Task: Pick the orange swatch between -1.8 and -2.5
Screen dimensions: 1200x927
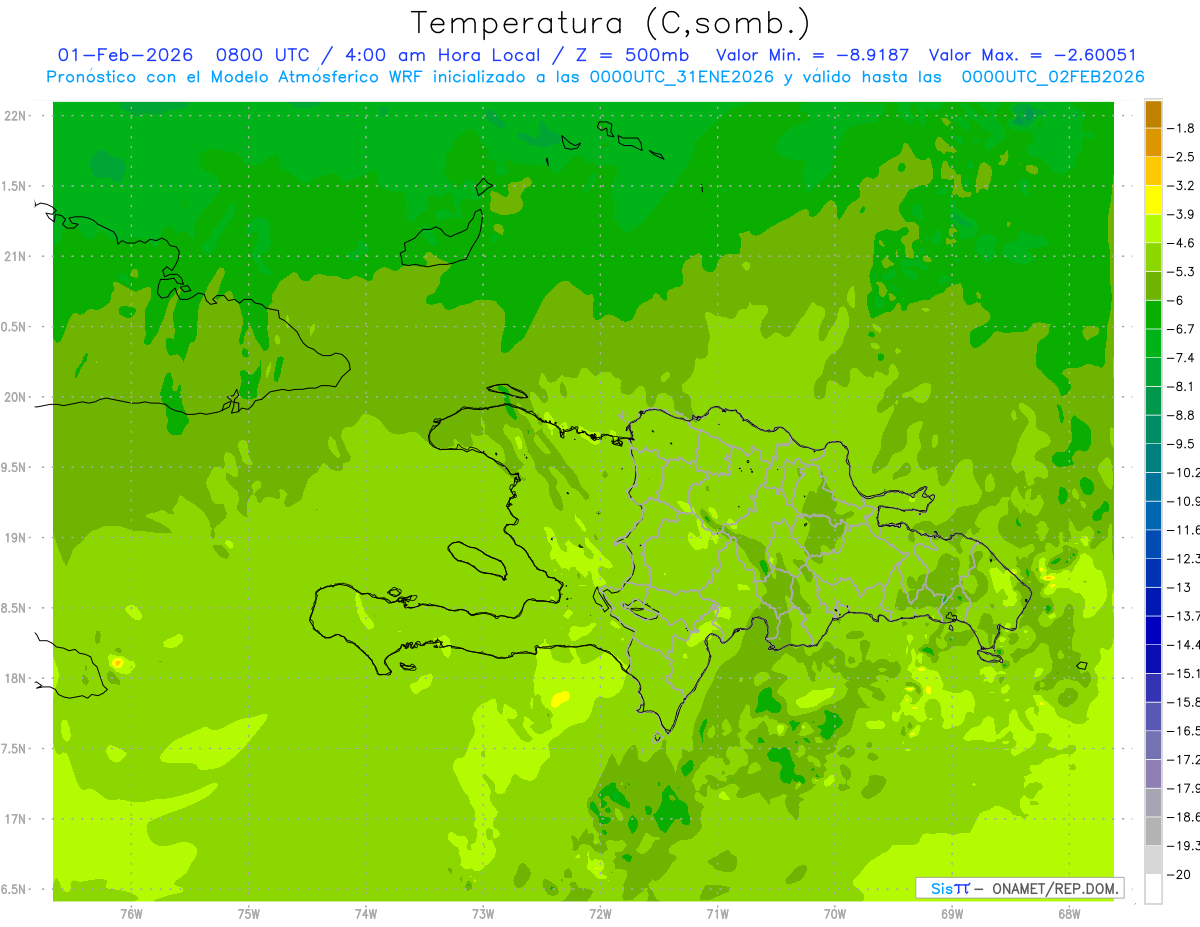Action: [x=1153, y=143]
